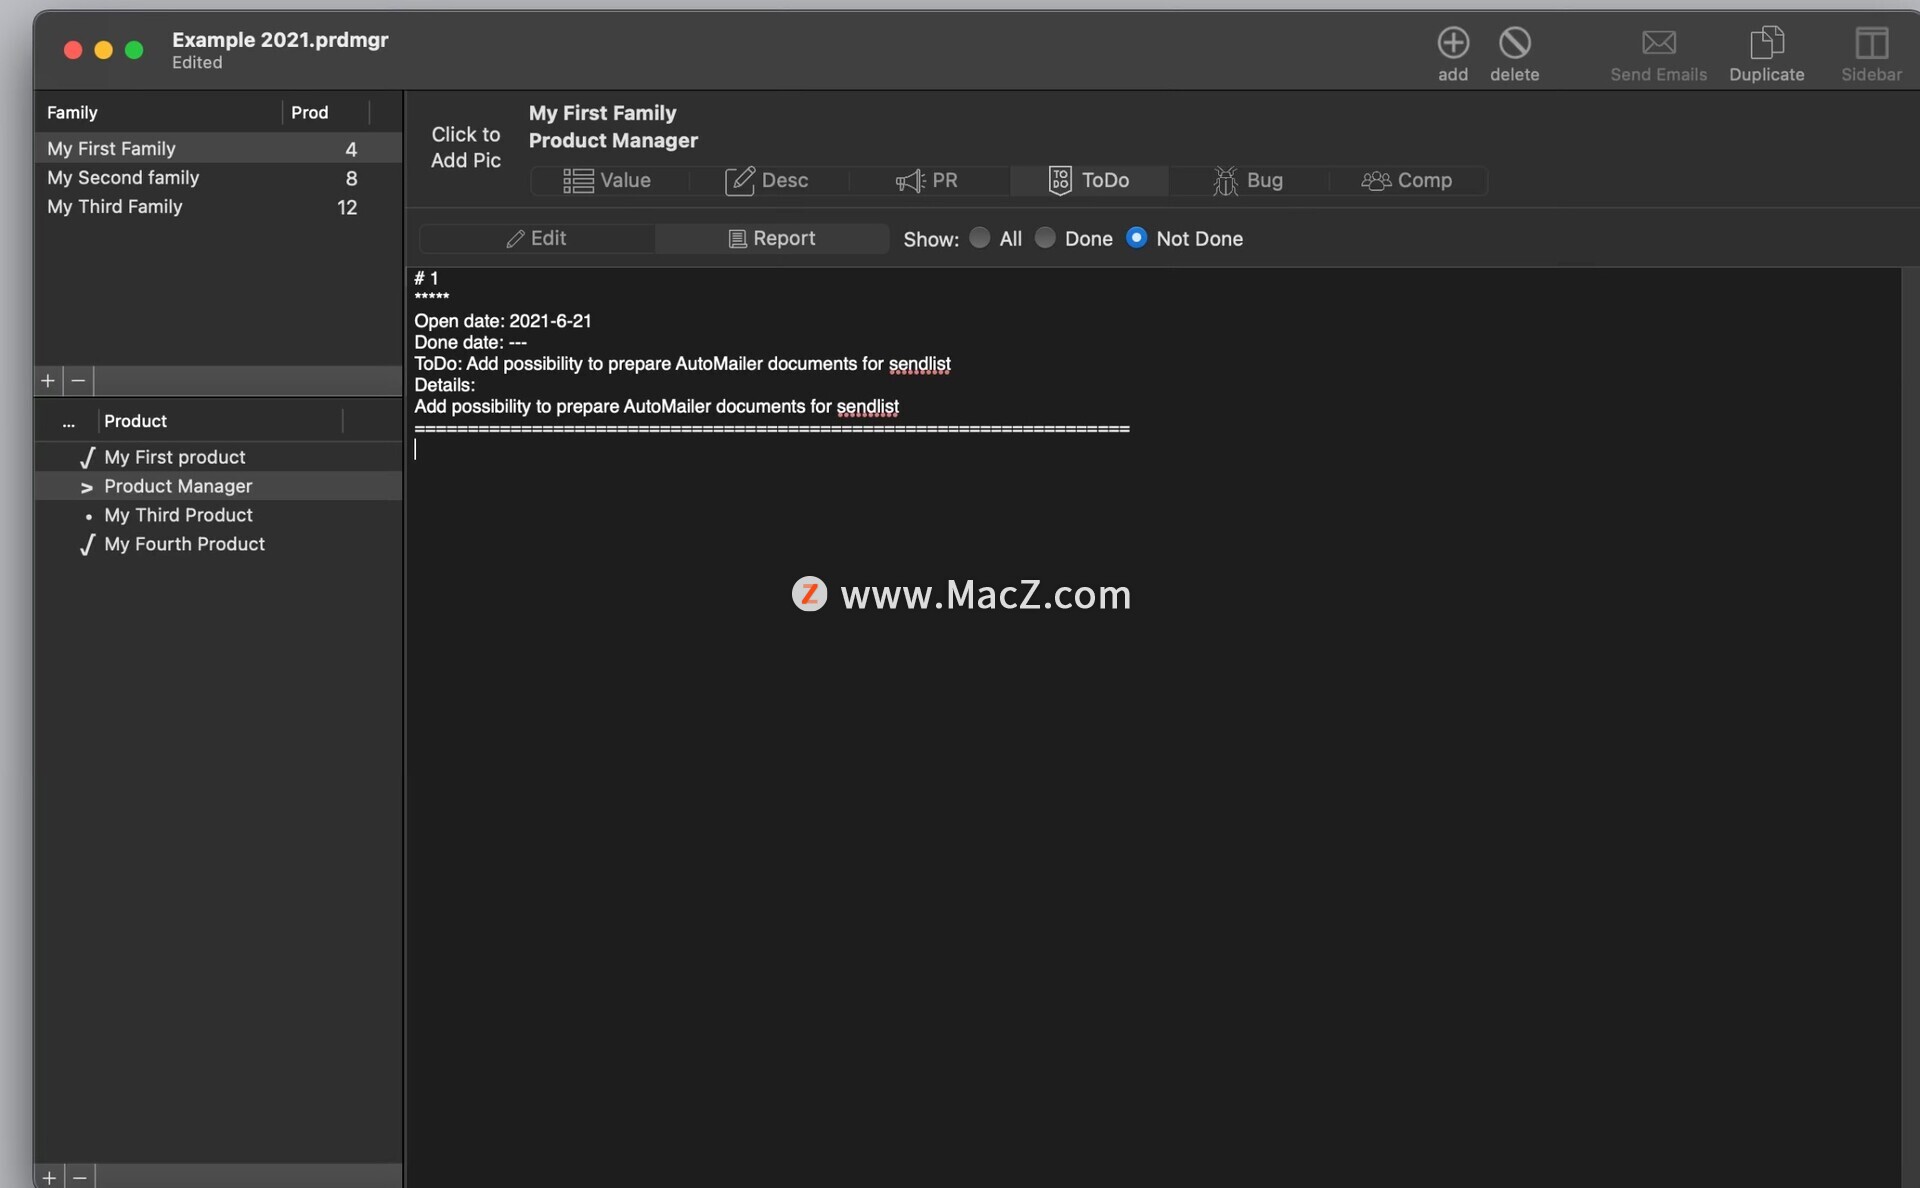This screenshot has width=1920, height=1188.
Task: Click the product count 4
Action: [351, 149]
